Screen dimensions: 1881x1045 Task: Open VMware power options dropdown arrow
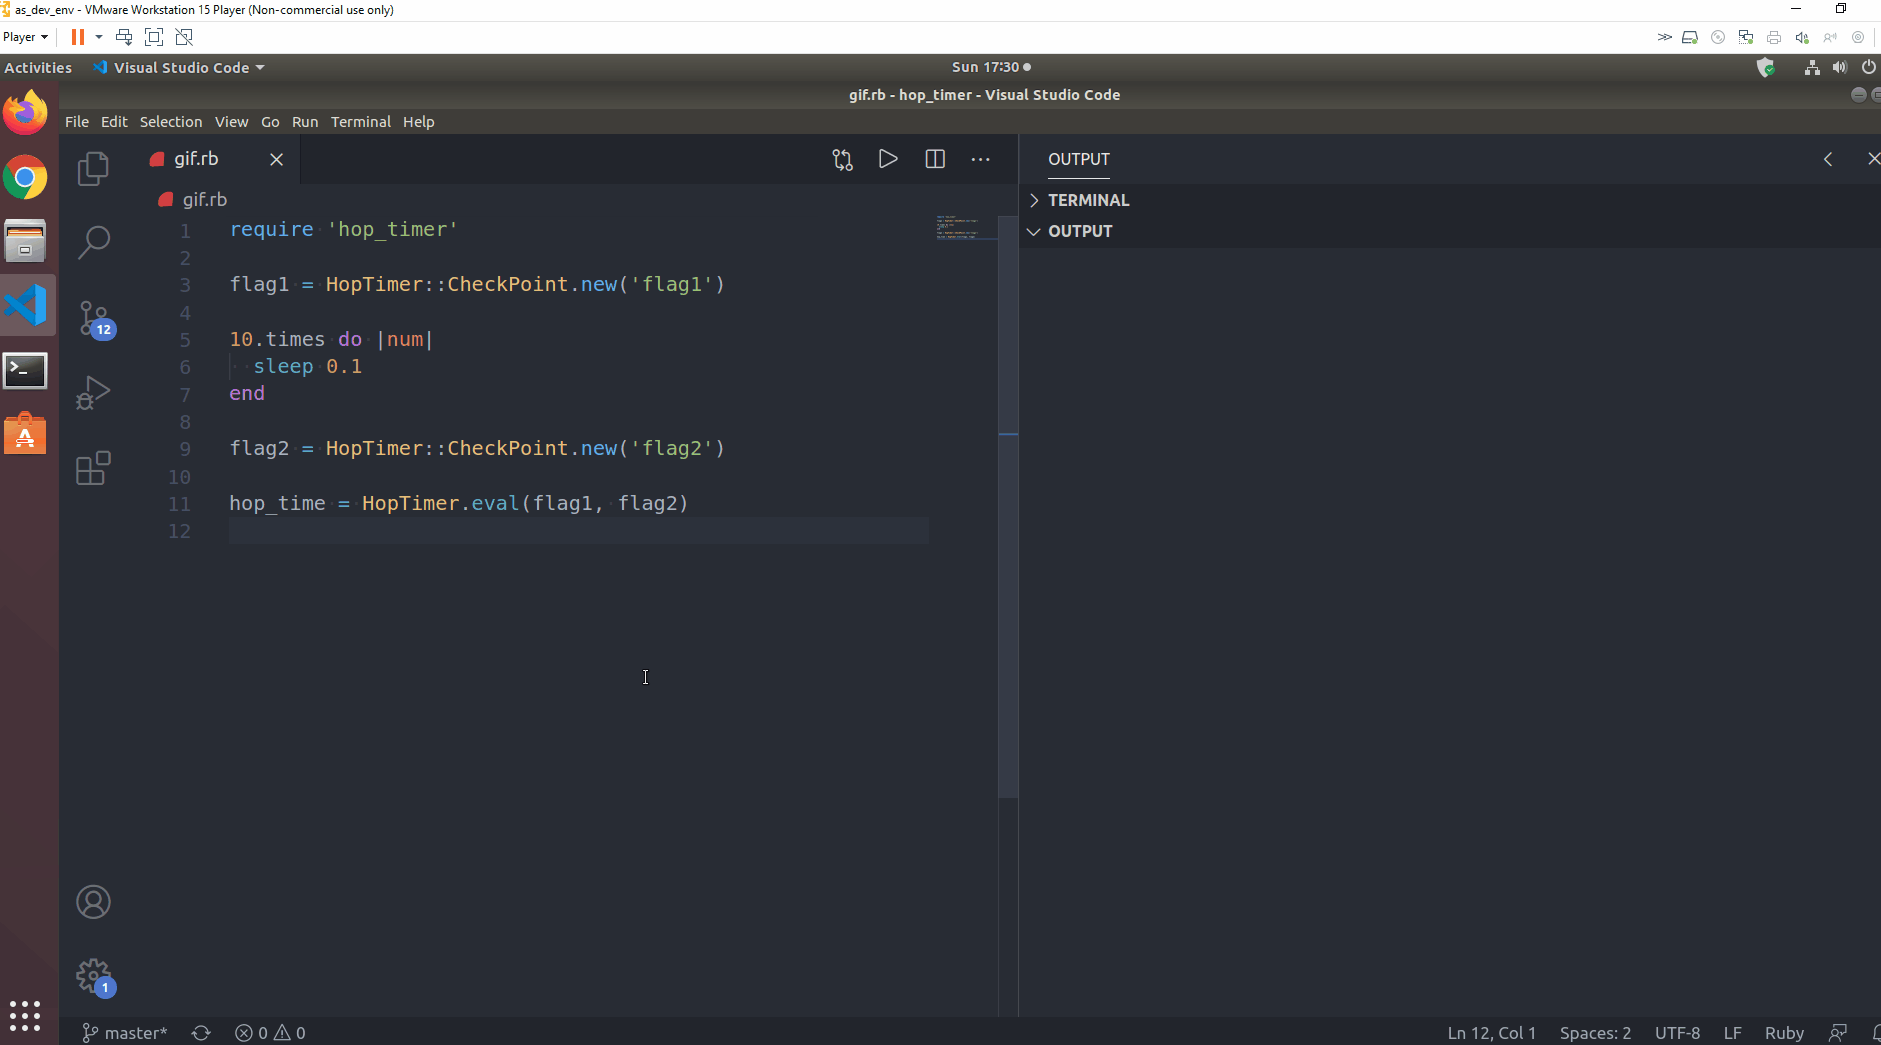click(99, 37)
